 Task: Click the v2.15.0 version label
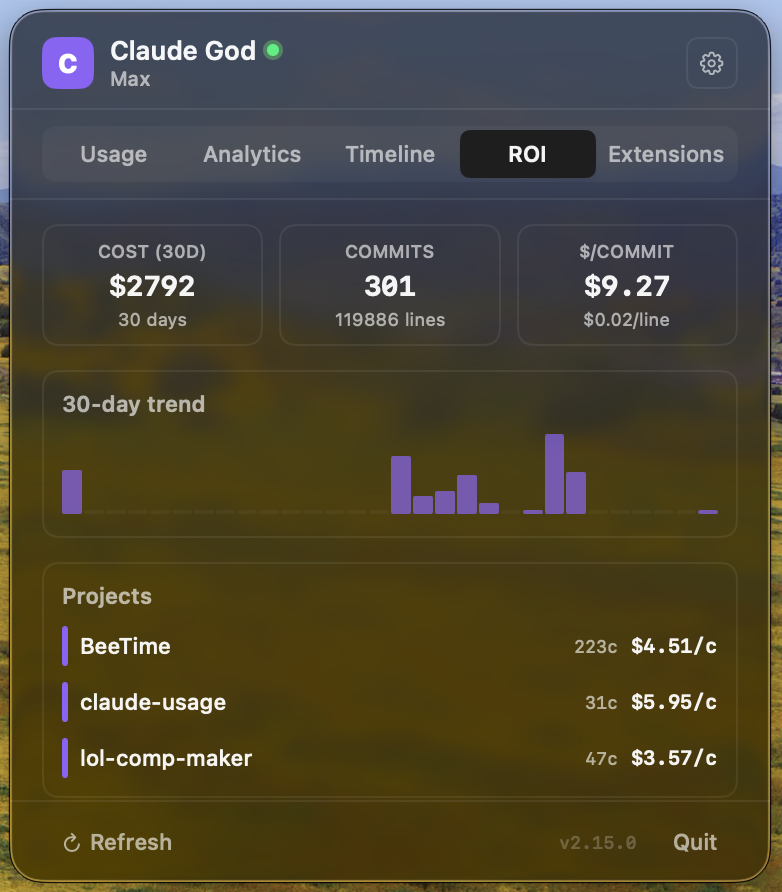pos(597,842)
